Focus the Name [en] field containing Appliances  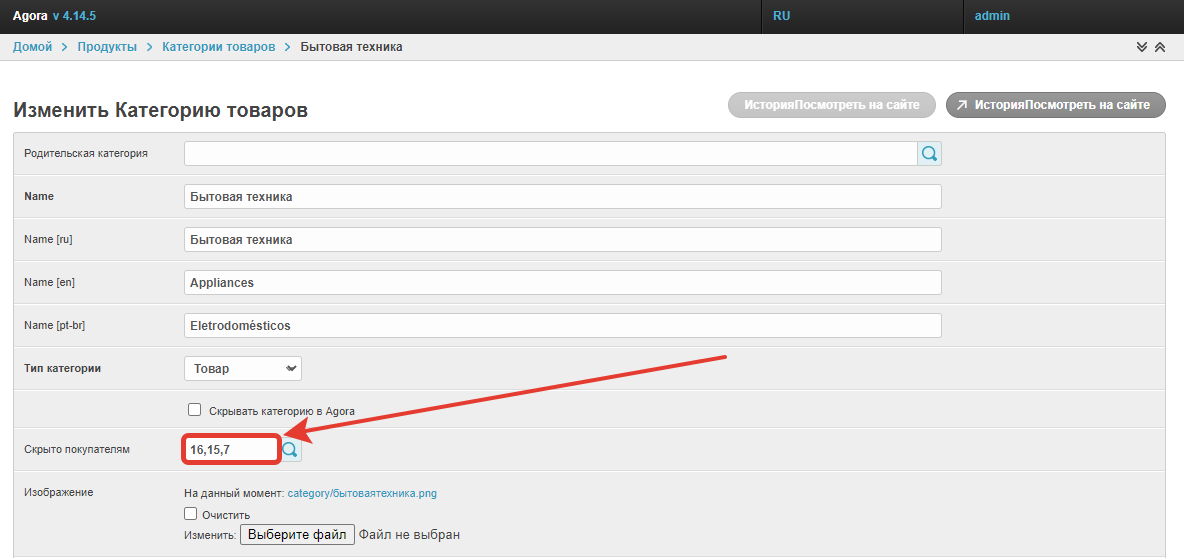click(563, 283)
